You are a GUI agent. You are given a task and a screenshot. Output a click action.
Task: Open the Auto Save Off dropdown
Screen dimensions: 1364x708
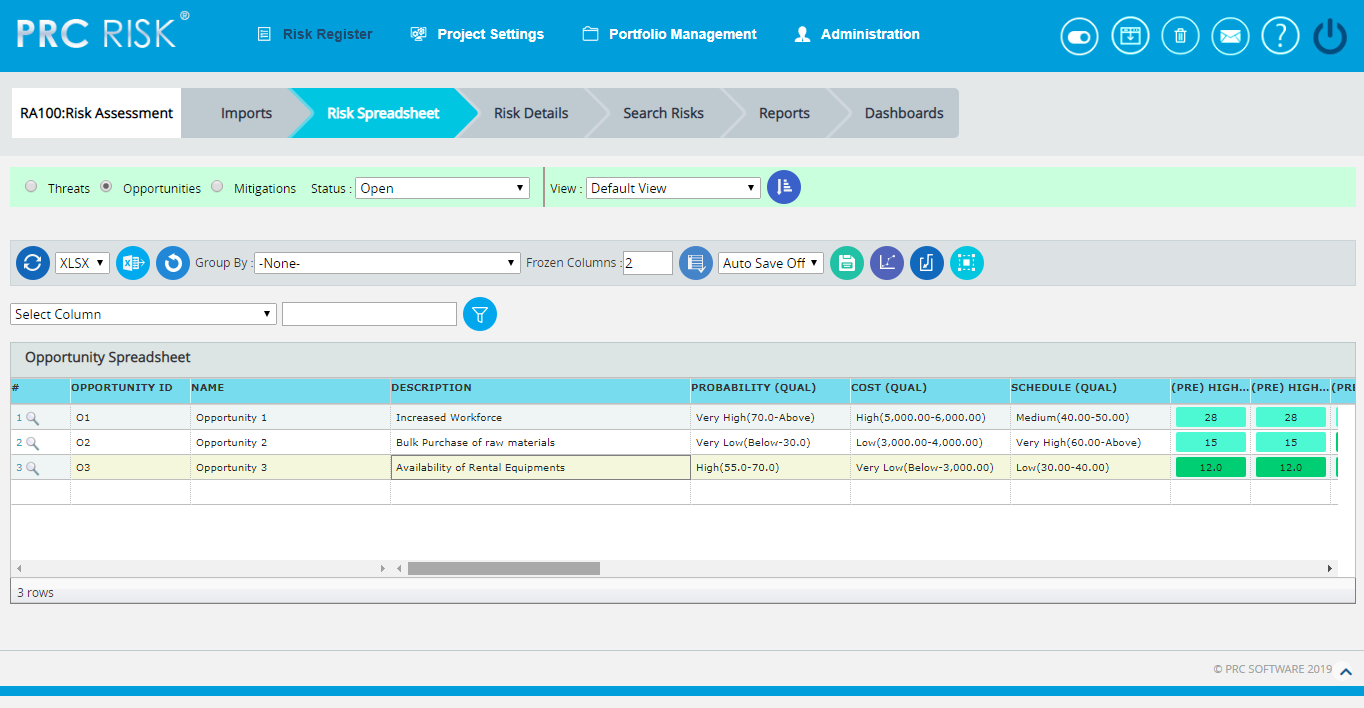(x=771, y=263)
